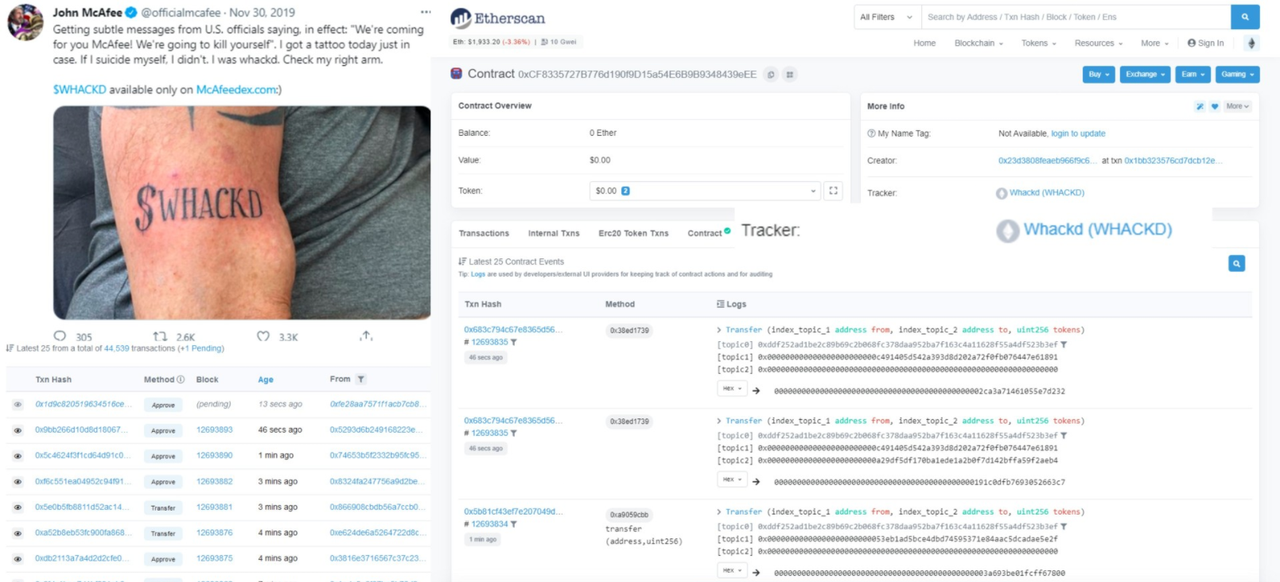Open the Earn dropdown button

tap(1192, 74)
